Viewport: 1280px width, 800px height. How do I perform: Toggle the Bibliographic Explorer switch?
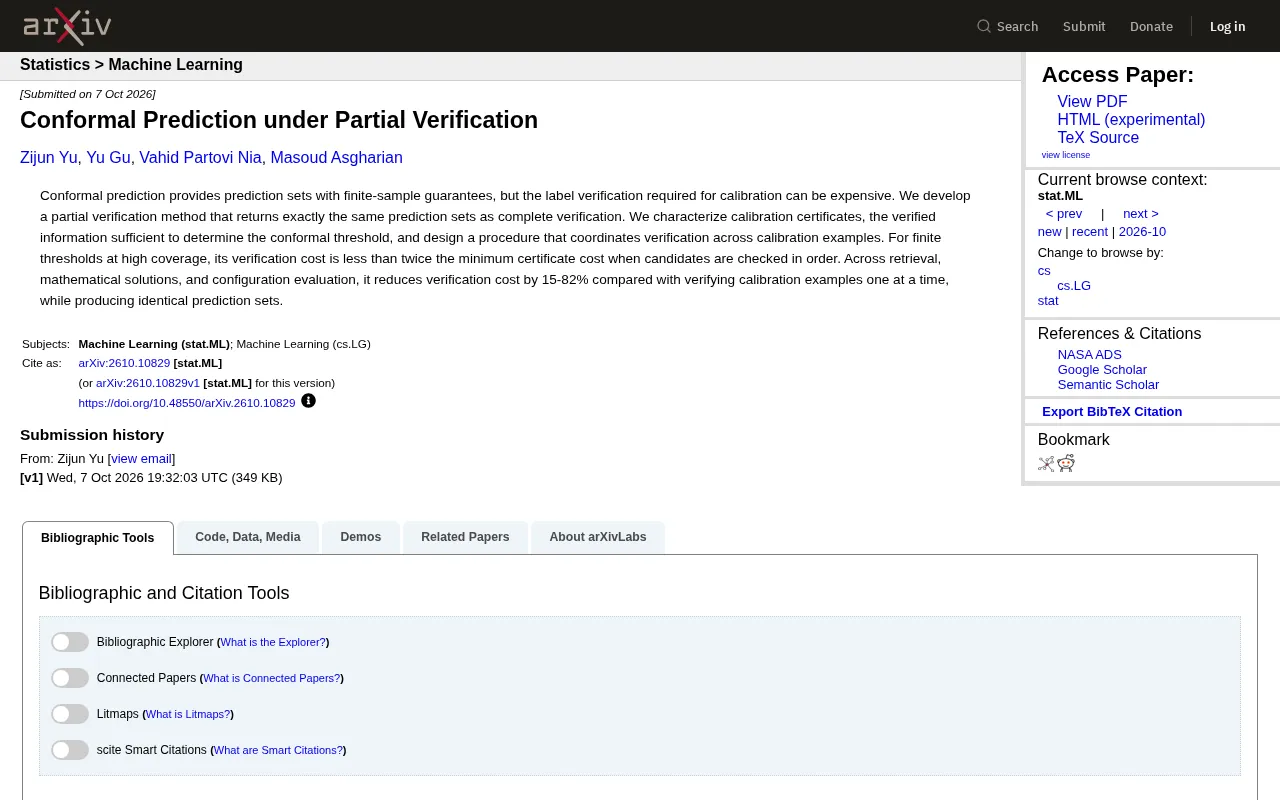pos(70,642)
